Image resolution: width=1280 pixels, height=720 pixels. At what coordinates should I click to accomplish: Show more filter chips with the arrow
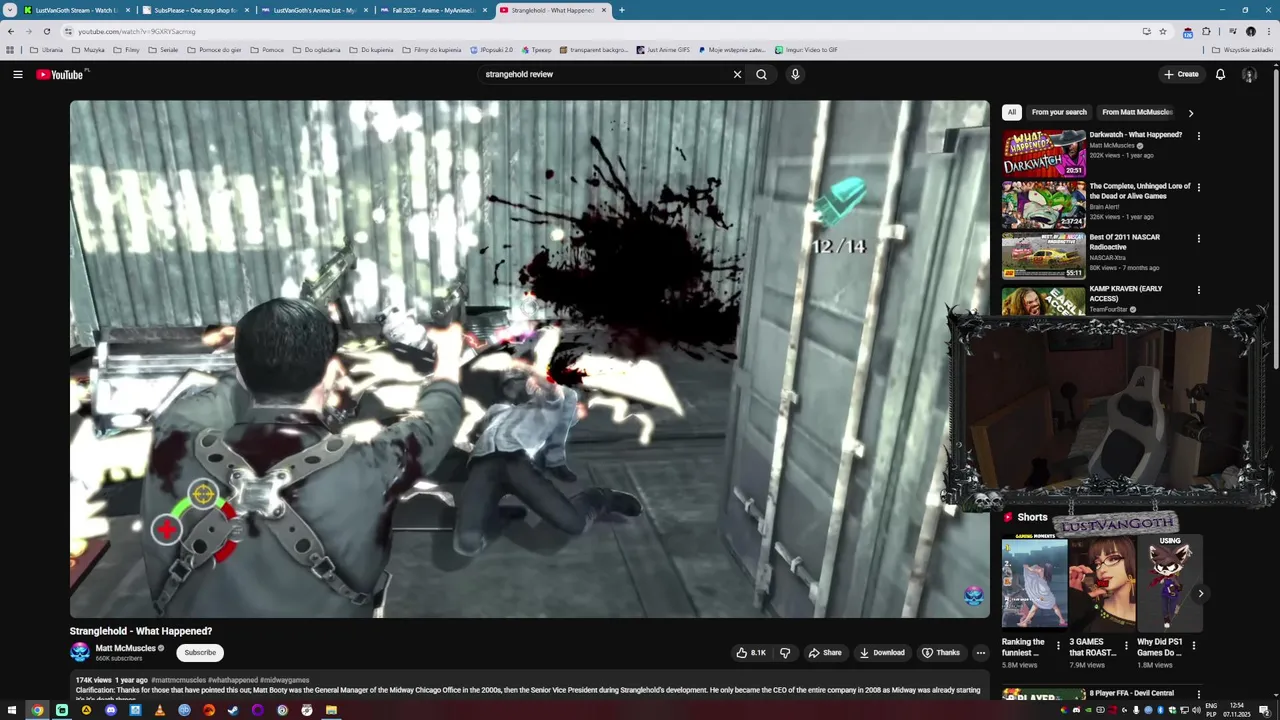pos(1190,113)
